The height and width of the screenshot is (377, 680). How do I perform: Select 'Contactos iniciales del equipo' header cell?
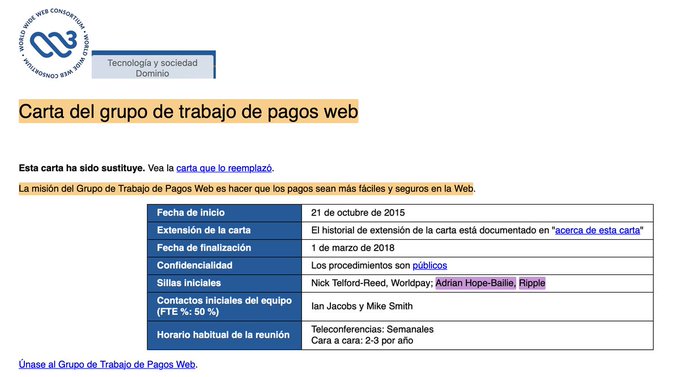[x=224, y=306]
